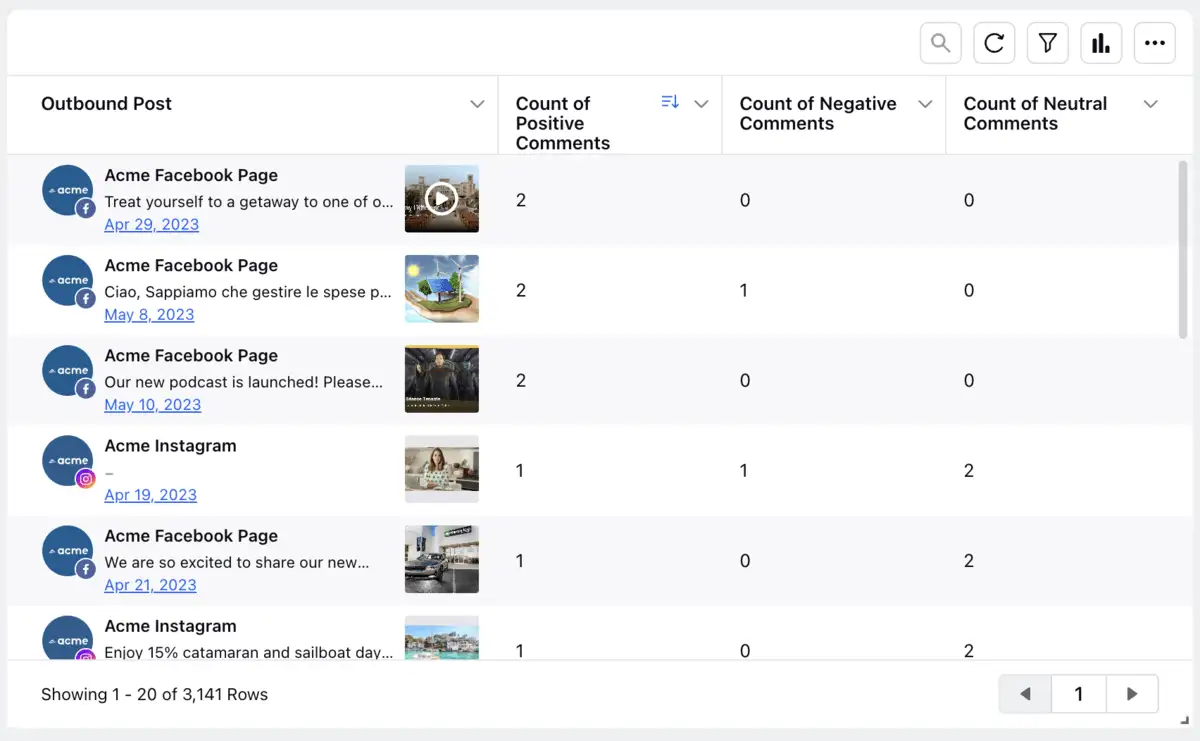Click the Acme Facebook avatar for Apr 29 post
Image resolution: width=1200 pixels, height=741 pixels.
(68, 191)
